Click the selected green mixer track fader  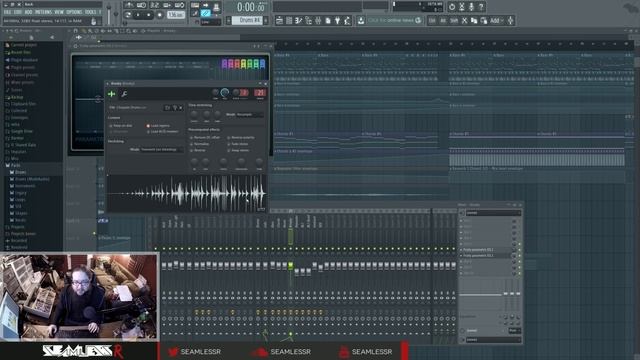click(x=291, y=265)
